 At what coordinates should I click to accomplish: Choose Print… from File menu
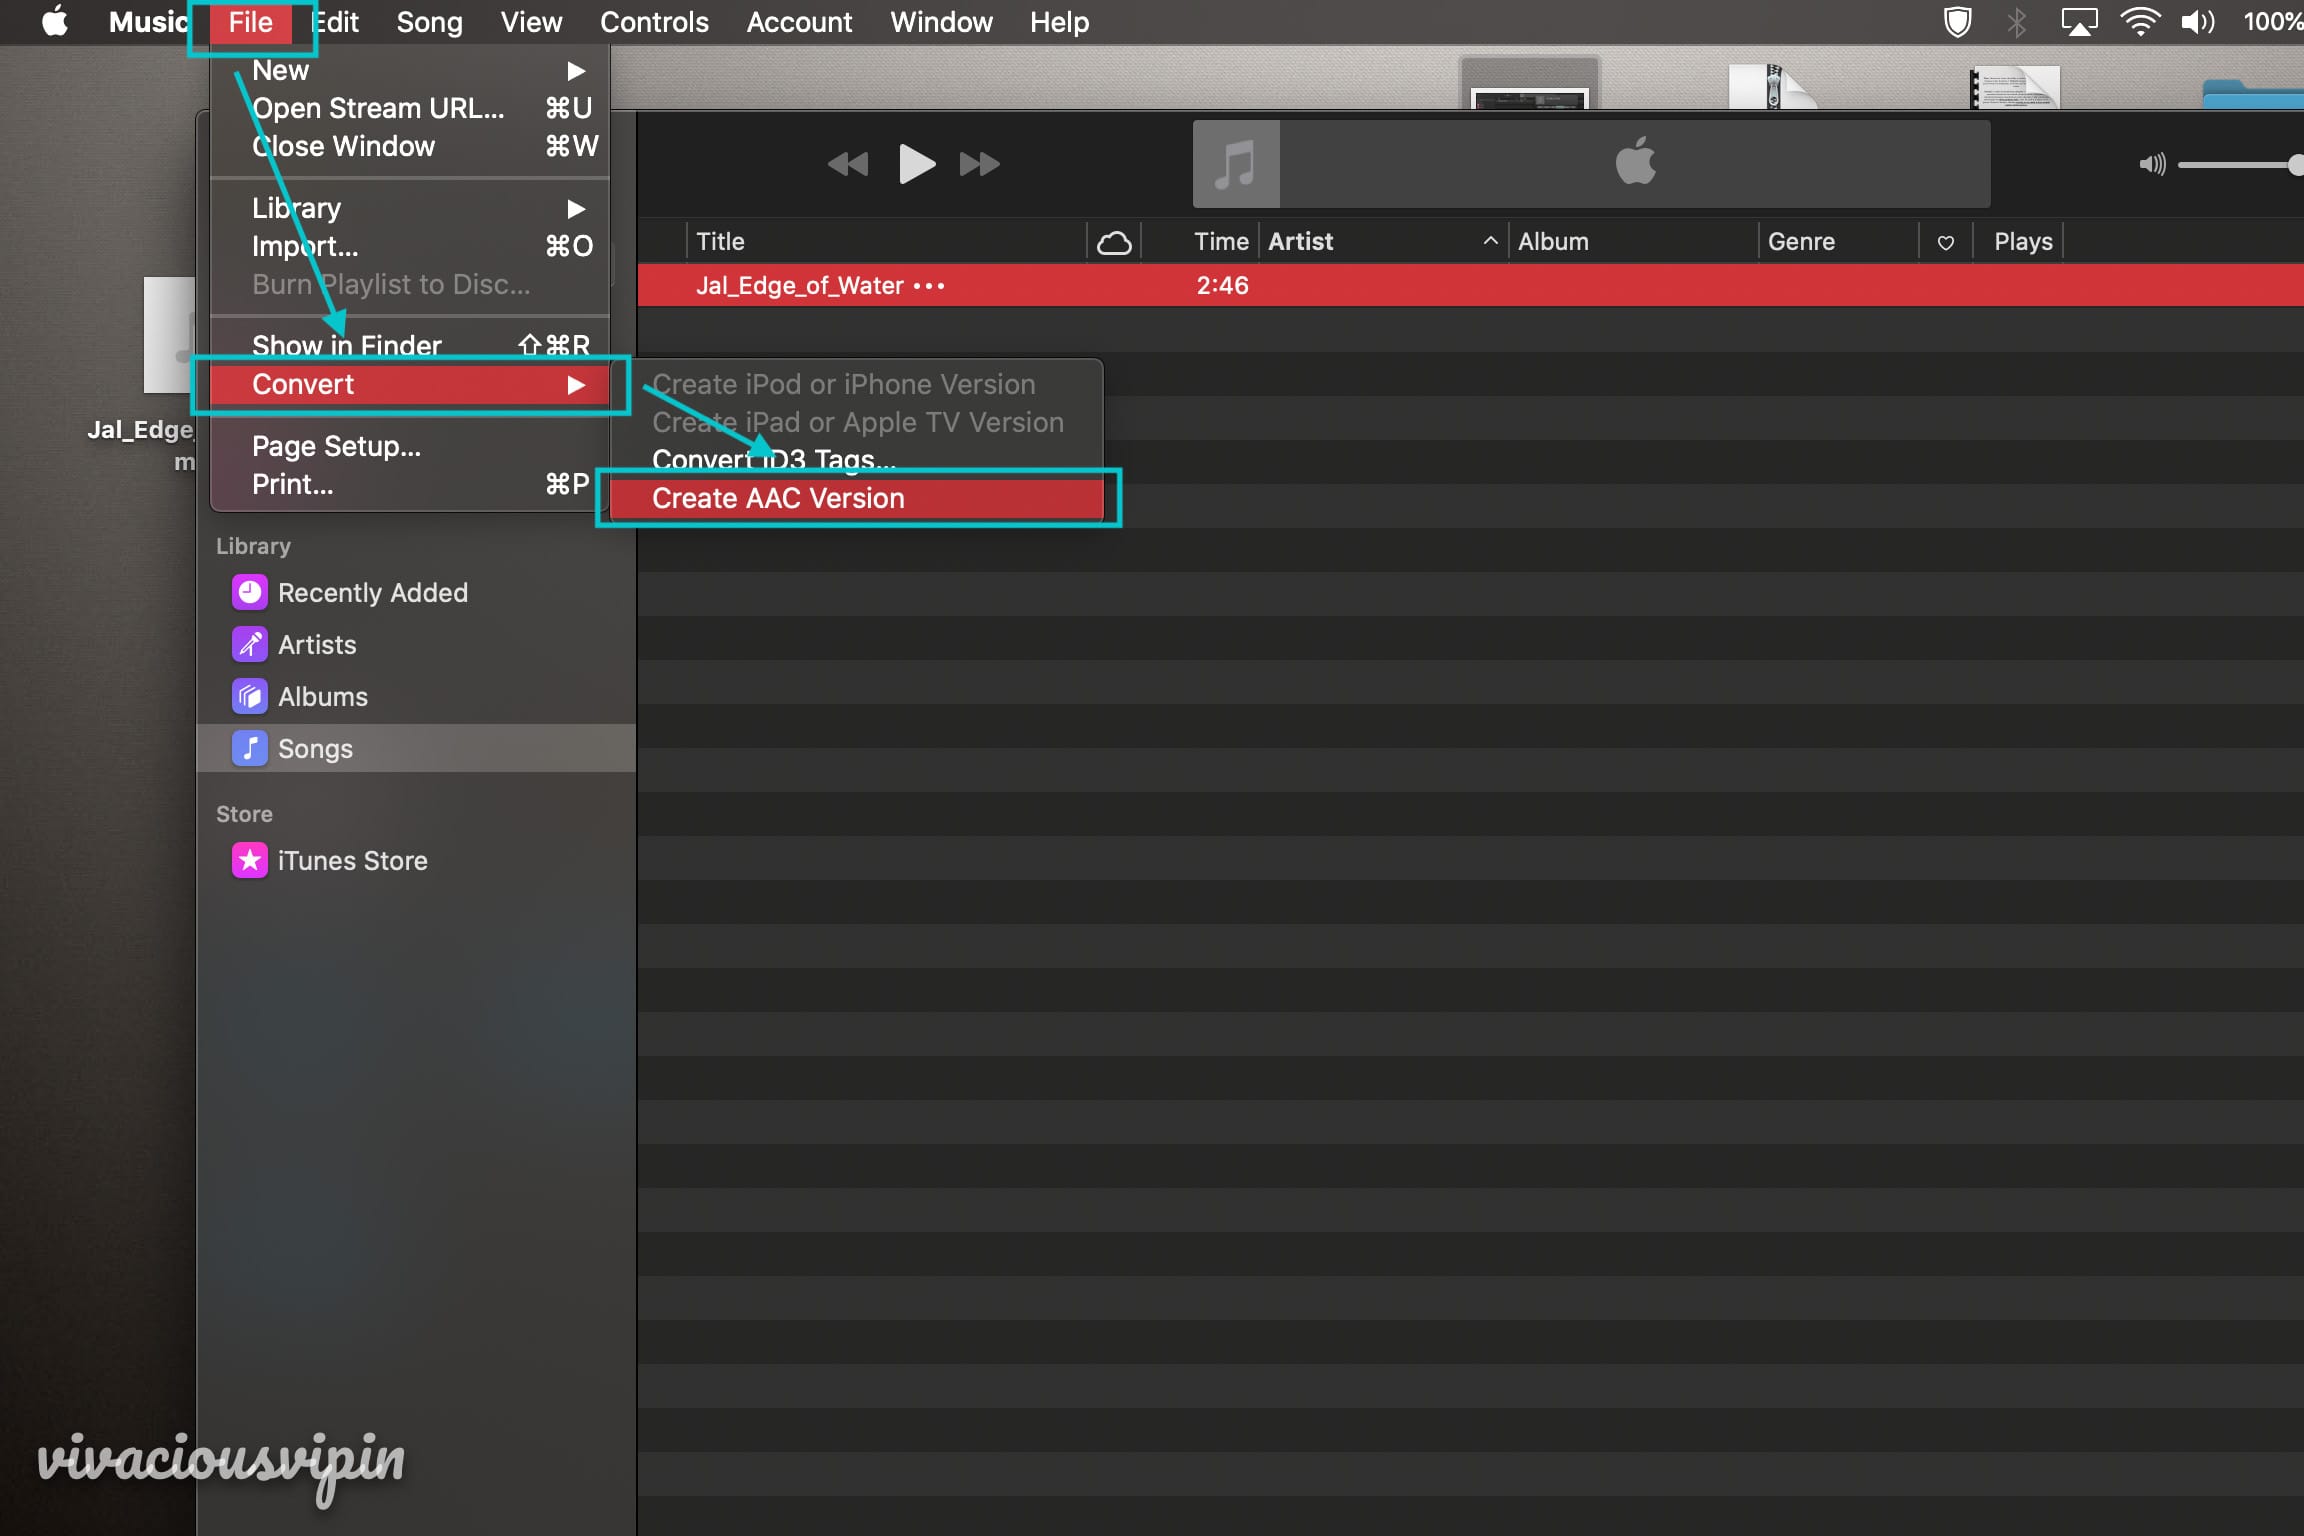(410, 484)
